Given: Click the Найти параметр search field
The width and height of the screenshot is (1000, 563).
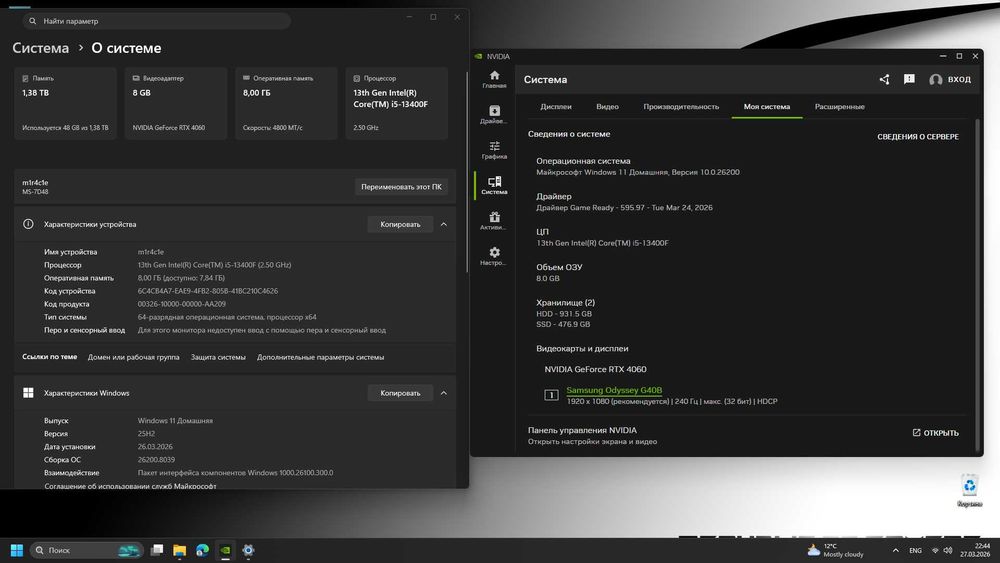Looking at the screenshot, I should [157, 21].
